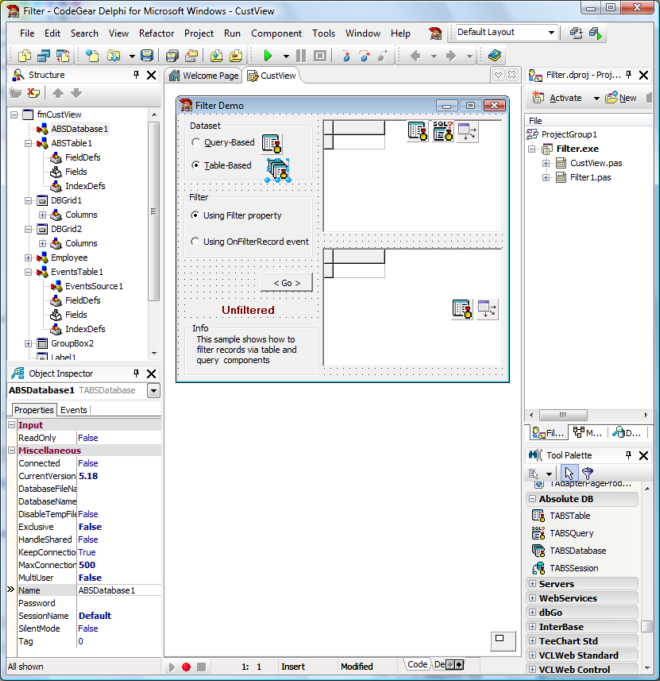Viewport: 660px width, 681px height.
Task: Select the TABSTable component in Tool Palette
Action: point(570,516)
